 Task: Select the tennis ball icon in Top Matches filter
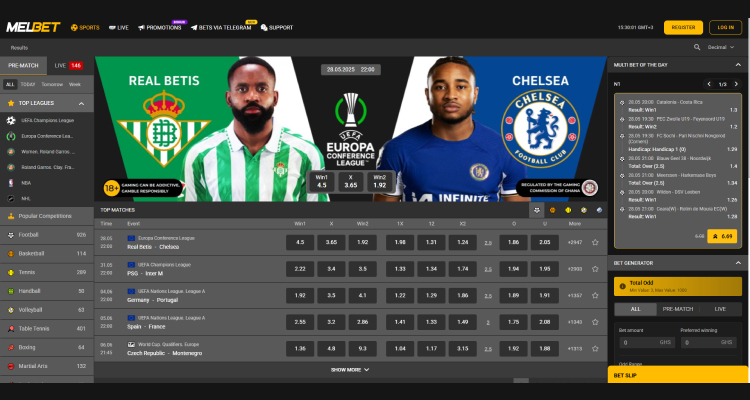pos(568,210)
